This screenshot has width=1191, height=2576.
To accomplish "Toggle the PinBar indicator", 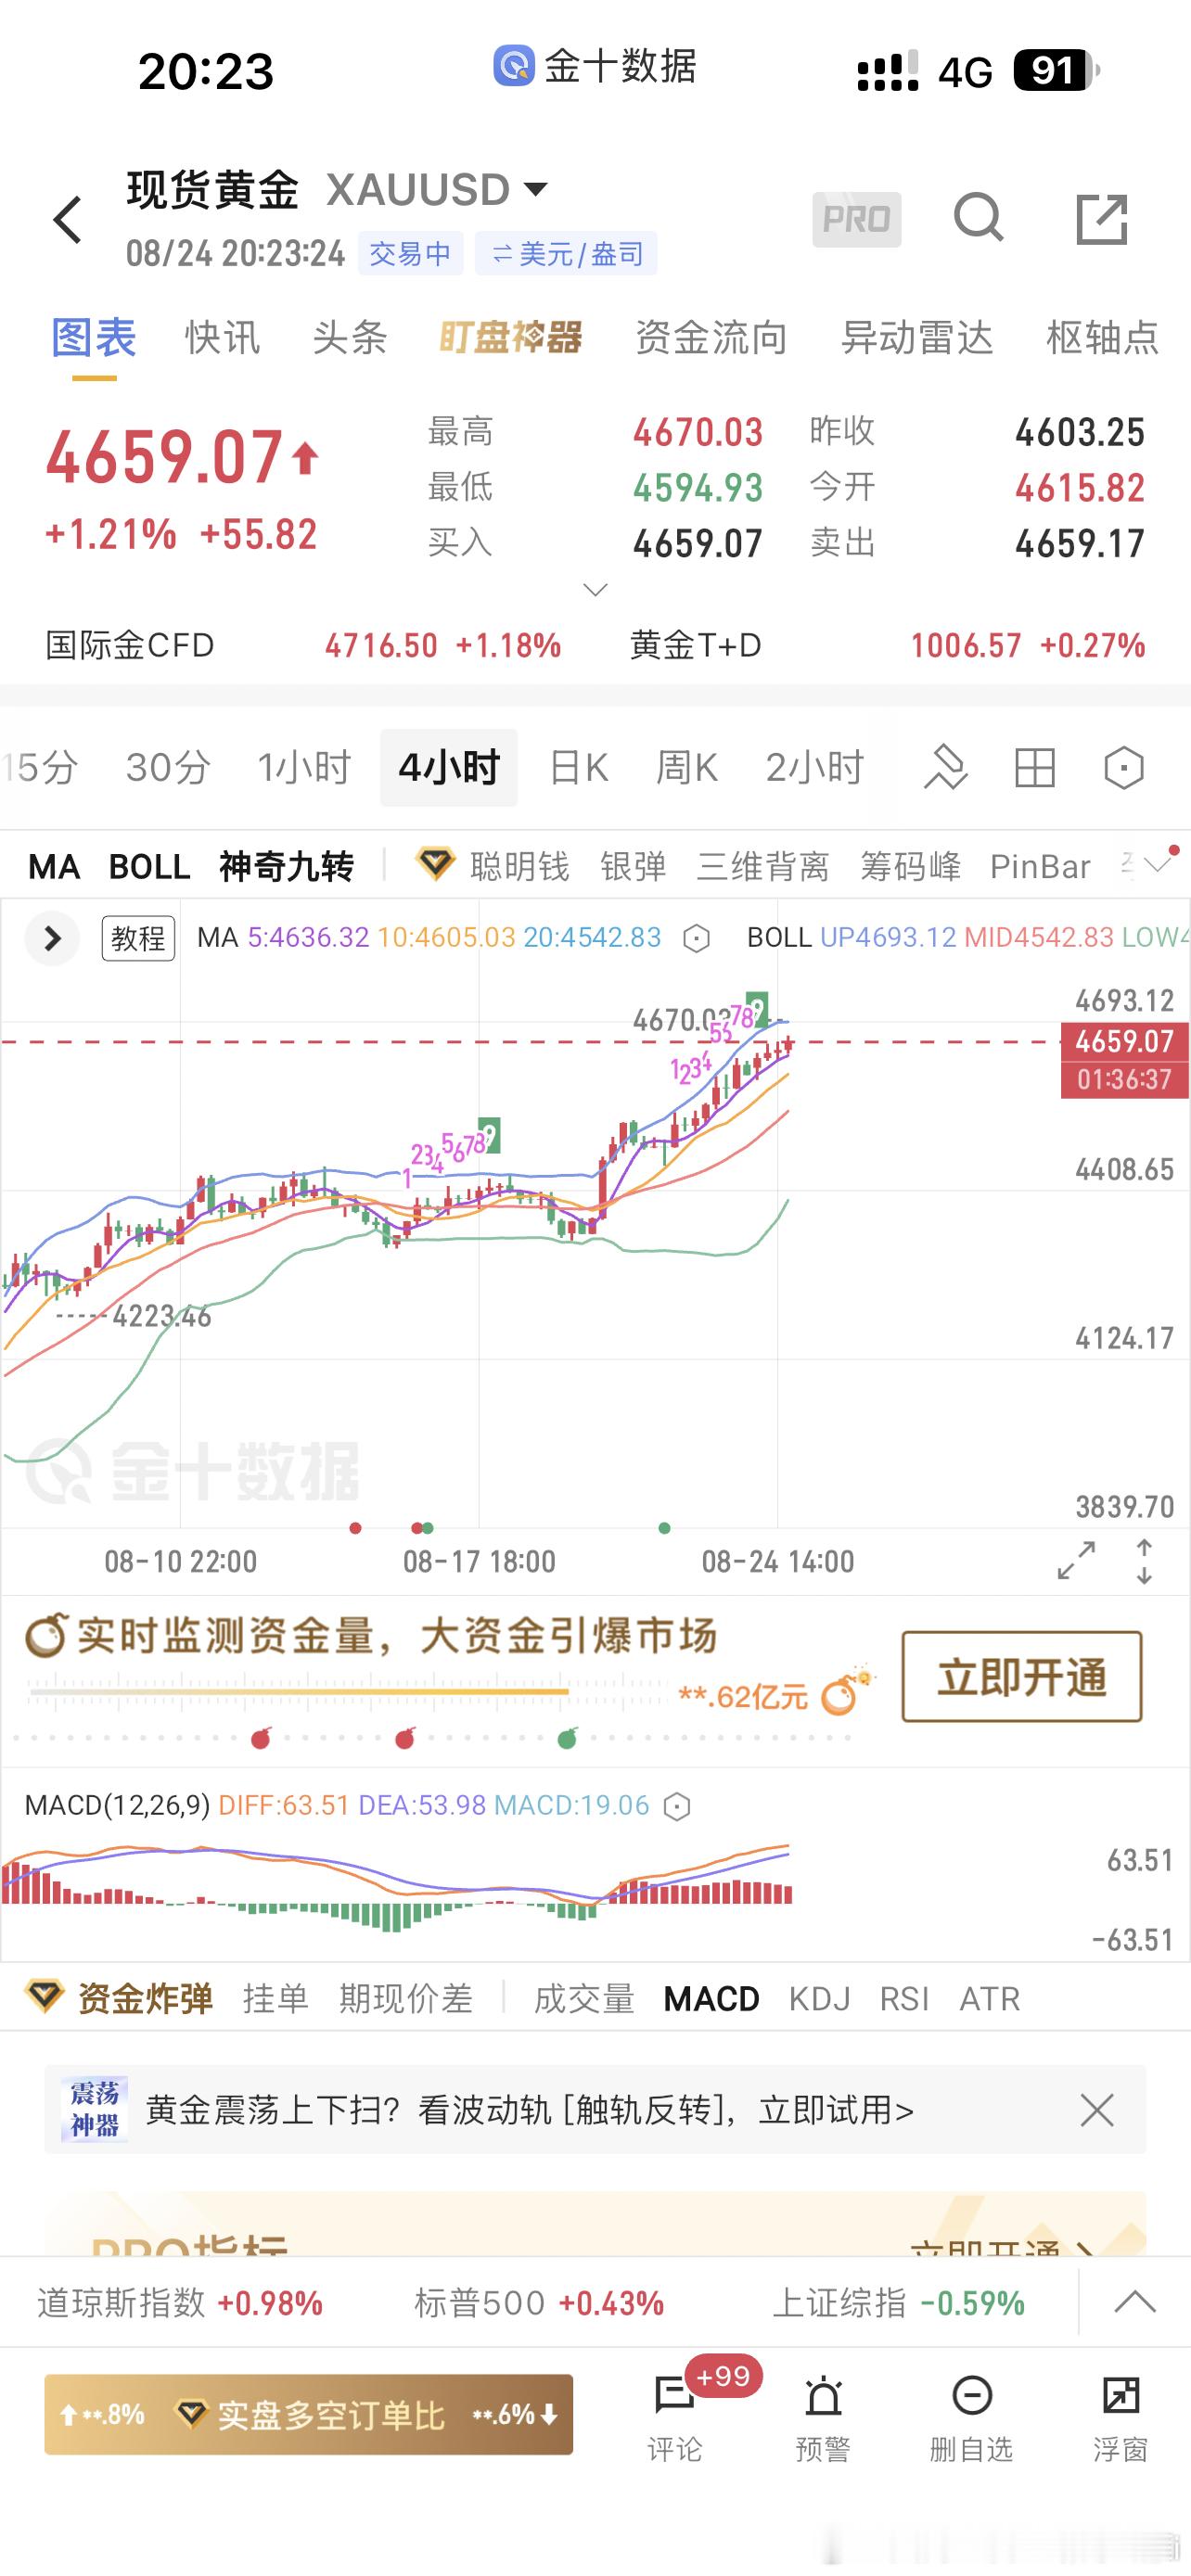I will pos(1040,866).
